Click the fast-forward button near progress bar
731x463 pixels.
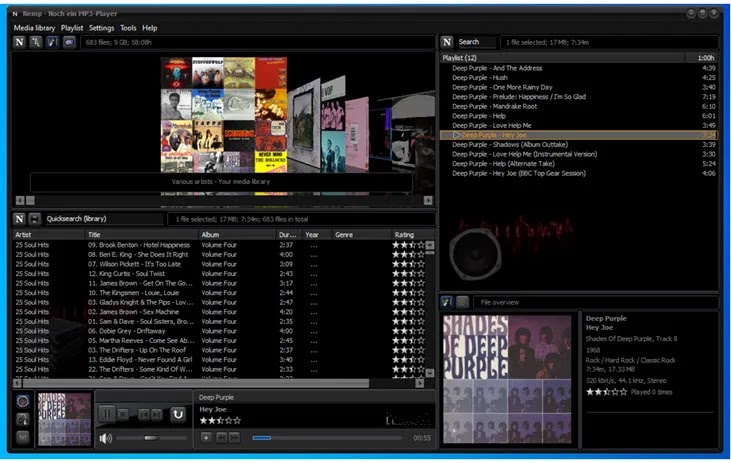234,437
